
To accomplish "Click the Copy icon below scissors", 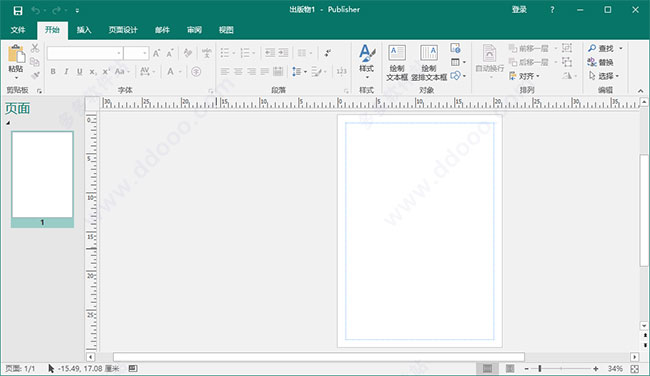I will click(x=35, y=62).
